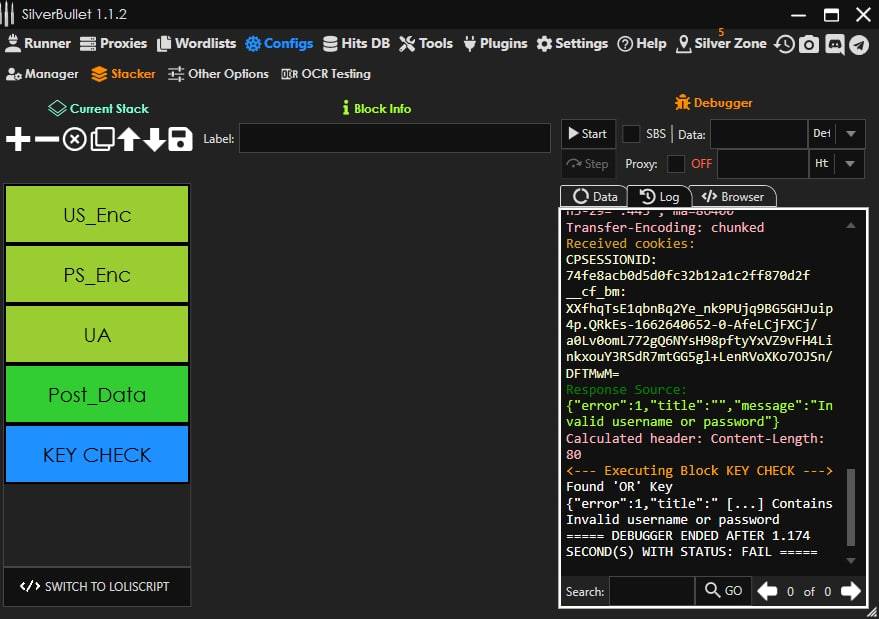This screenshot has height=619, width=879.
Task: Click the camera screenshot icon in top bar
Action: pos(809,44)
